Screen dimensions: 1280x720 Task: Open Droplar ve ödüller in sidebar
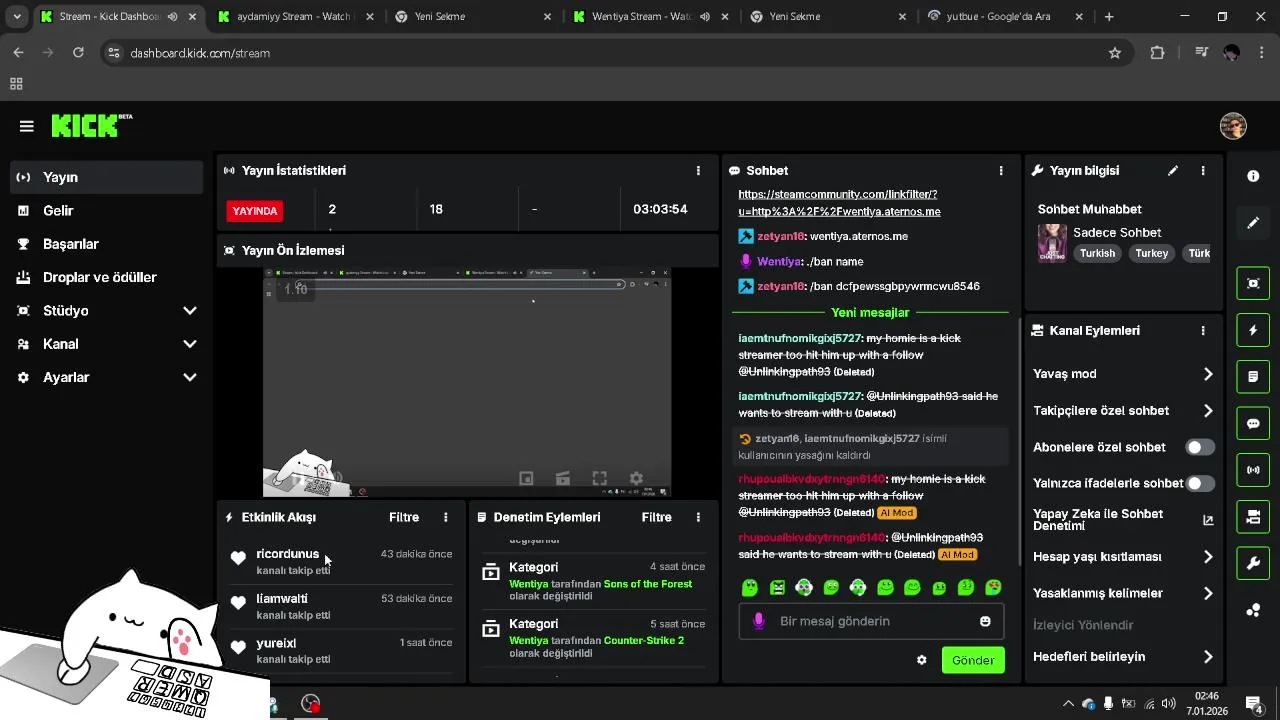(x=106, y=277)
